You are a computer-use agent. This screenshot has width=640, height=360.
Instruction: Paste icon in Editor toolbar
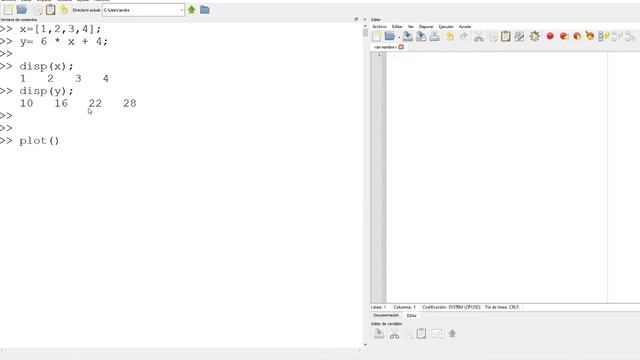tap(506, 37)
